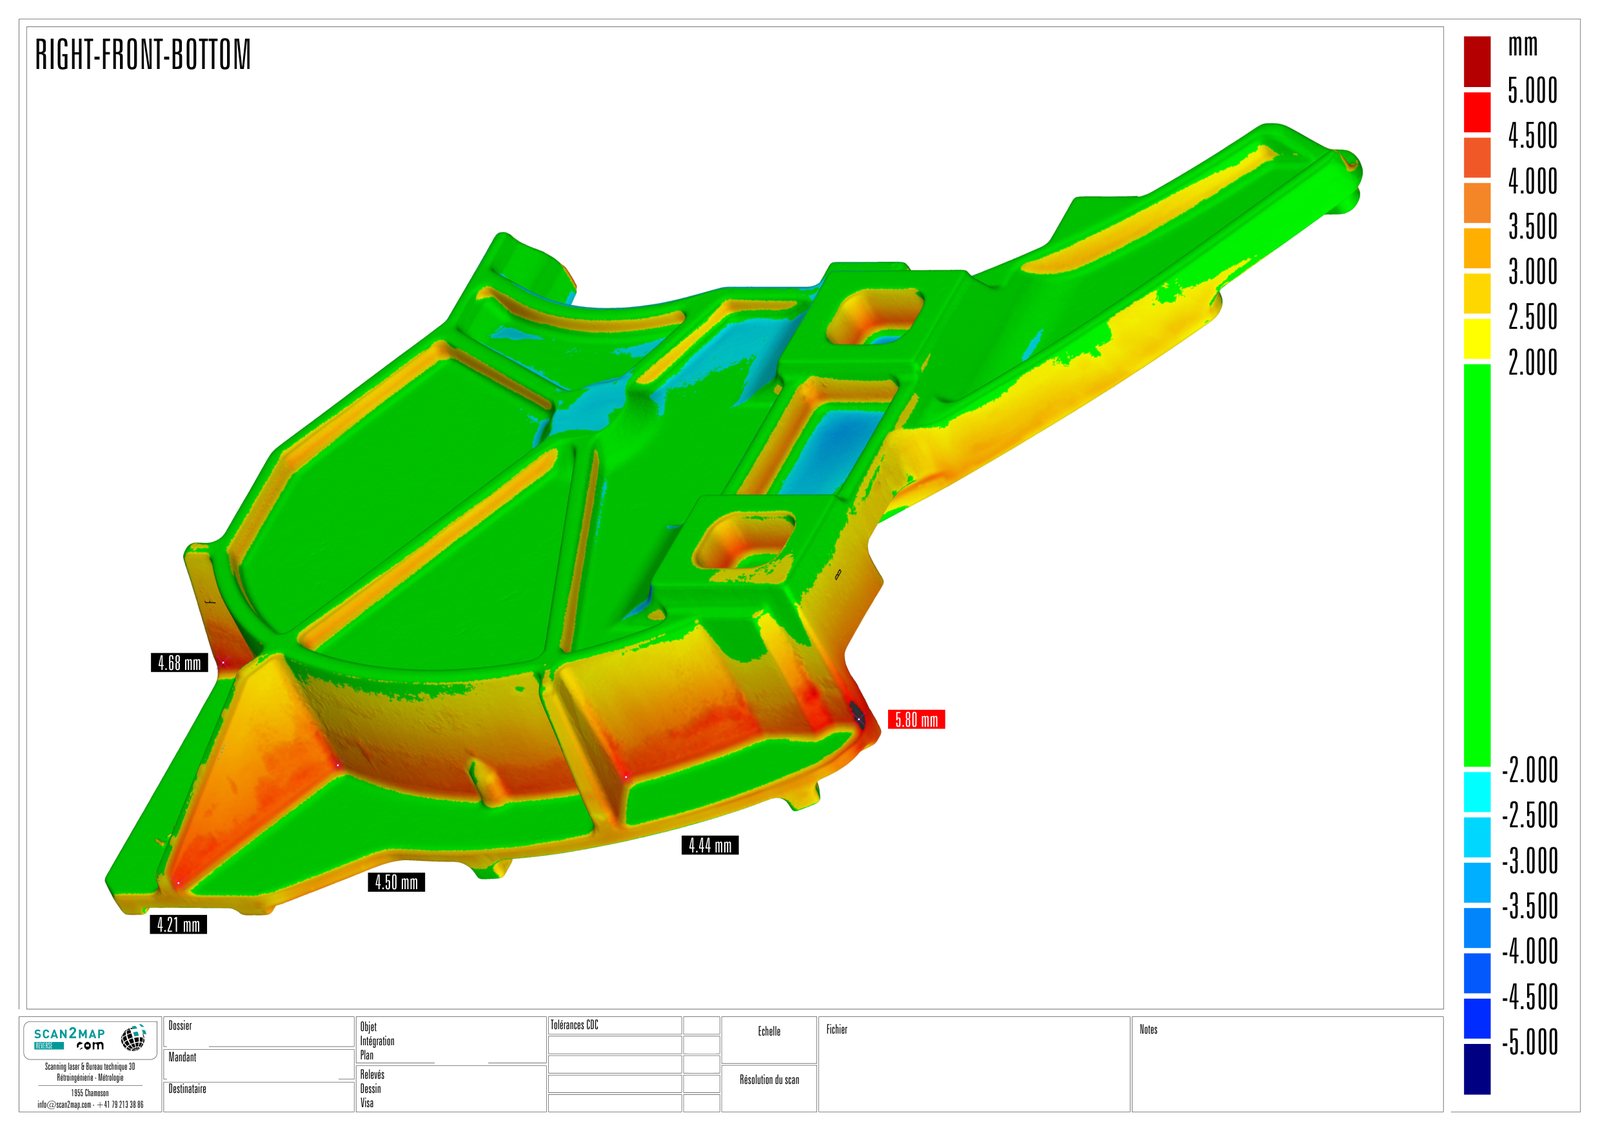Click the RIGHT-FRONT-BOTTOM view title
The image size is (1600, 1131).
point(143,55)
